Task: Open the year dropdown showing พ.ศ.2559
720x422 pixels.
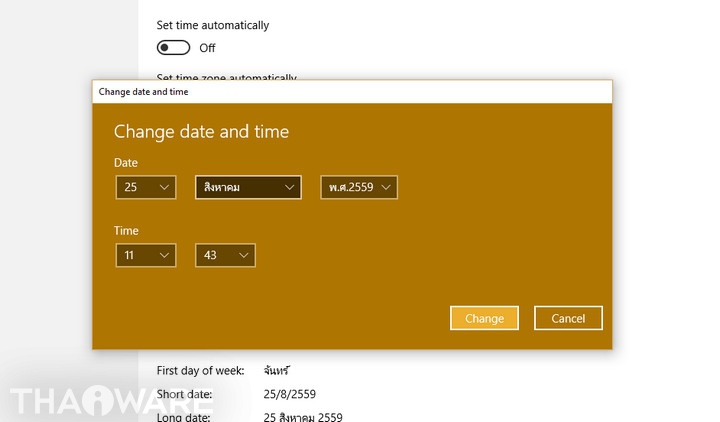Action: point(359,187)
